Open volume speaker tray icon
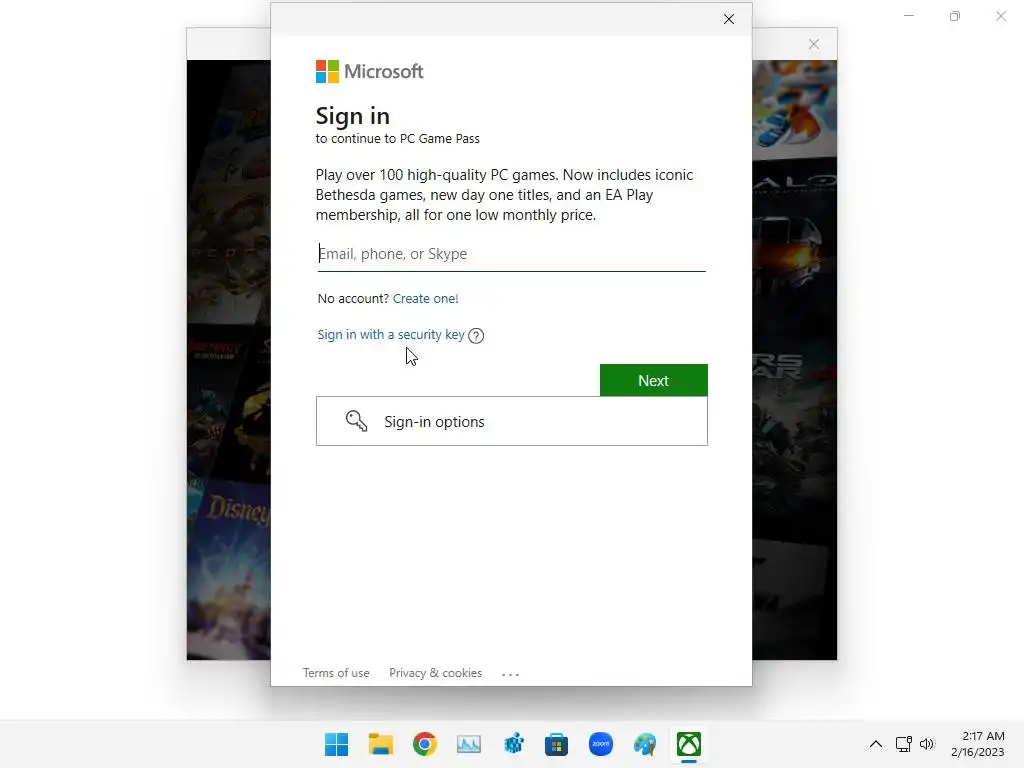The image size is (1024, 768). point(927,744)
